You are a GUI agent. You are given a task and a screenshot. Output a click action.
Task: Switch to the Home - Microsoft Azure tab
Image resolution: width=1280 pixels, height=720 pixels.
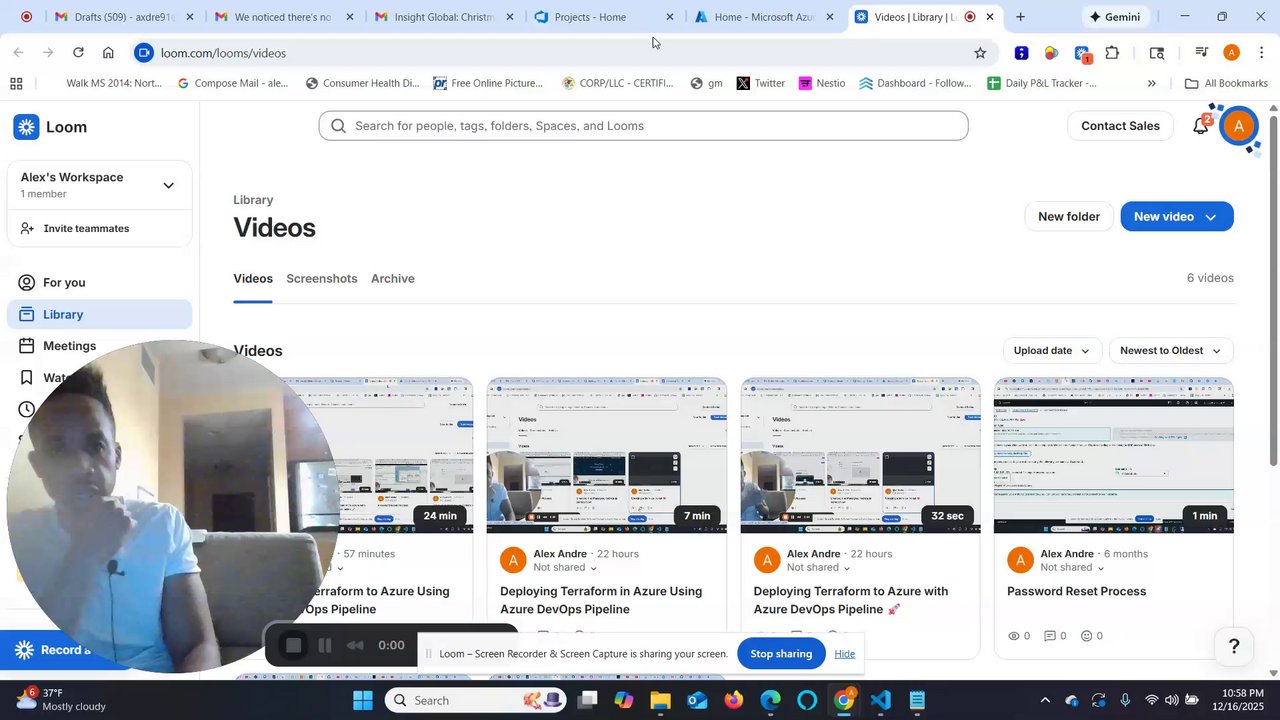pos(763,17)
